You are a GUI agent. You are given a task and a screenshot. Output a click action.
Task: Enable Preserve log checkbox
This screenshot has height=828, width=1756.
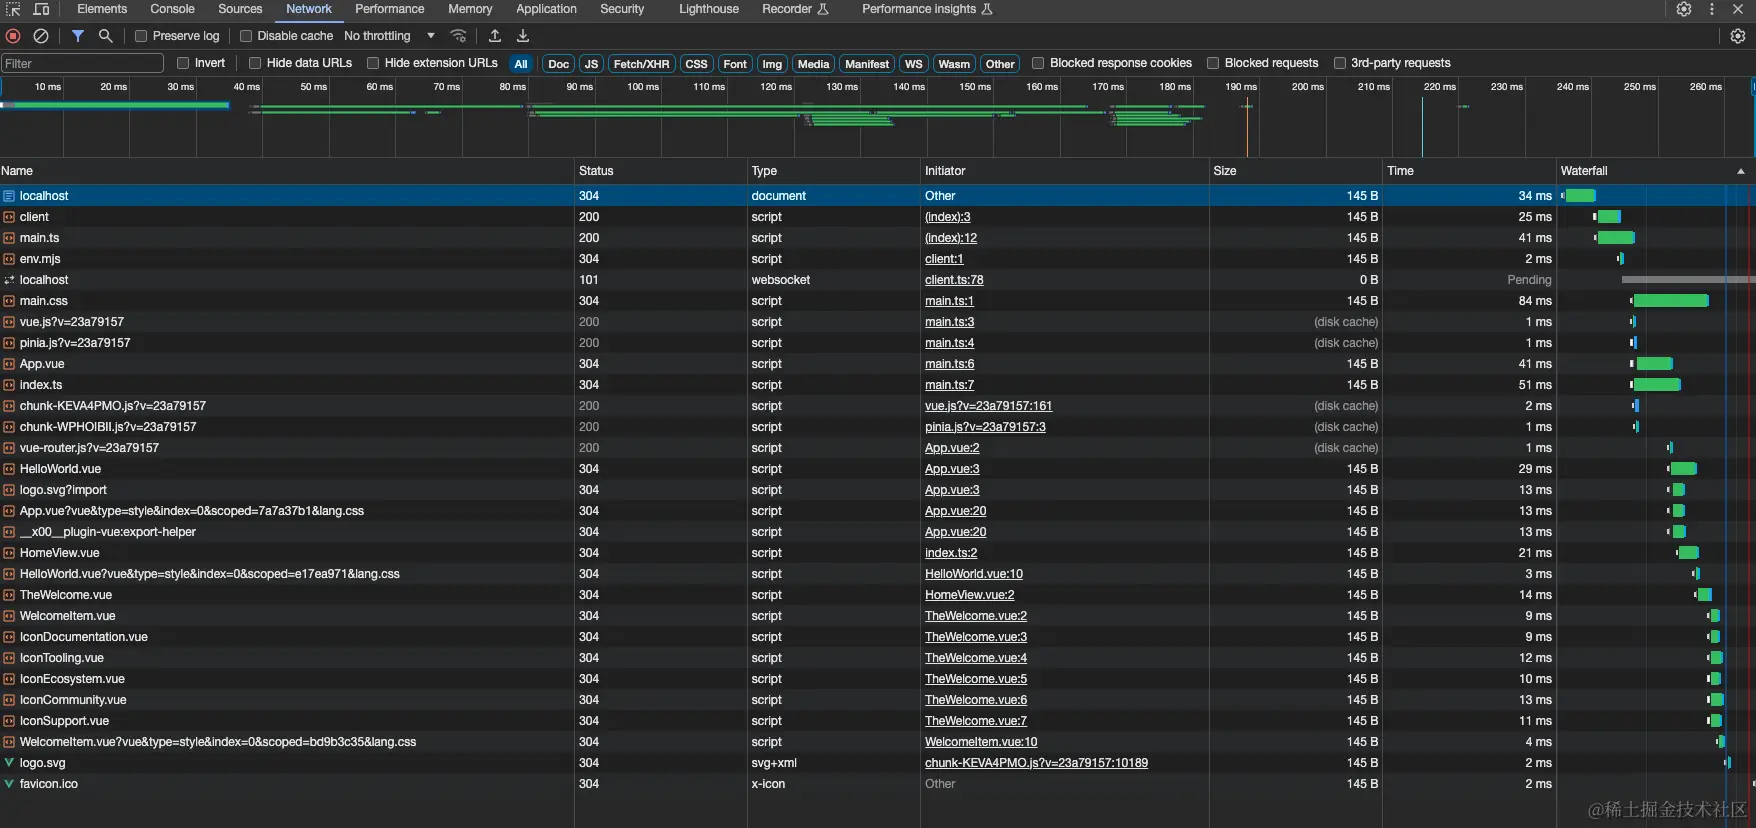tap(141, 36)
